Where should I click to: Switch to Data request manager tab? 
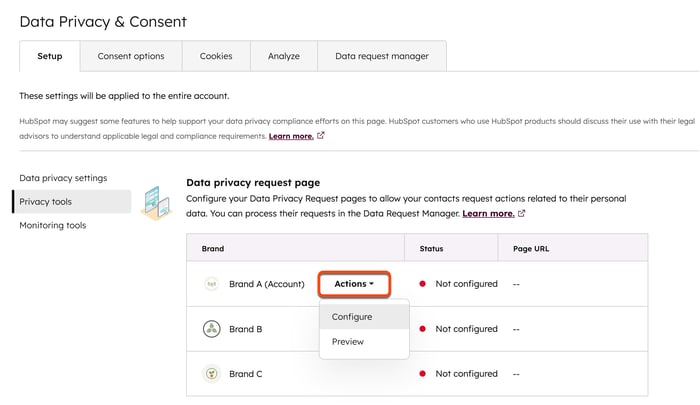[x=382, y=56]
